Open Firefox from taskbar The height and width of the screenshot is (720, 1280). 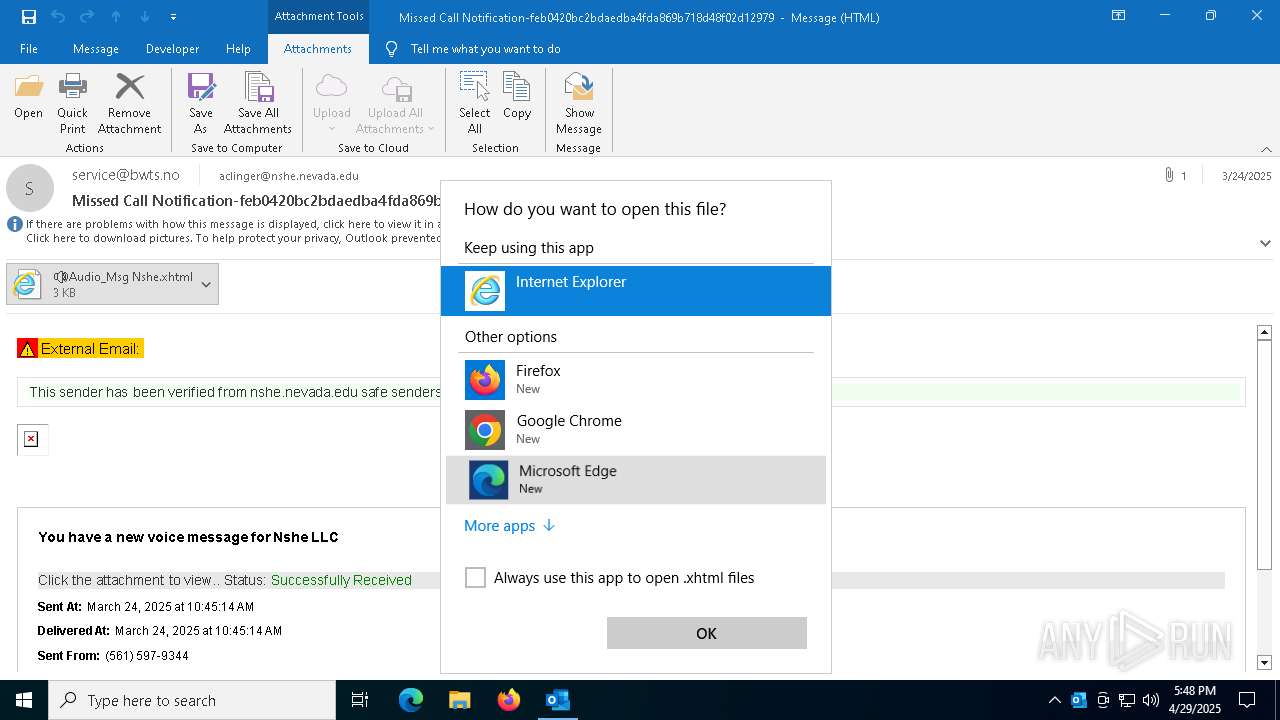(509, 700)
